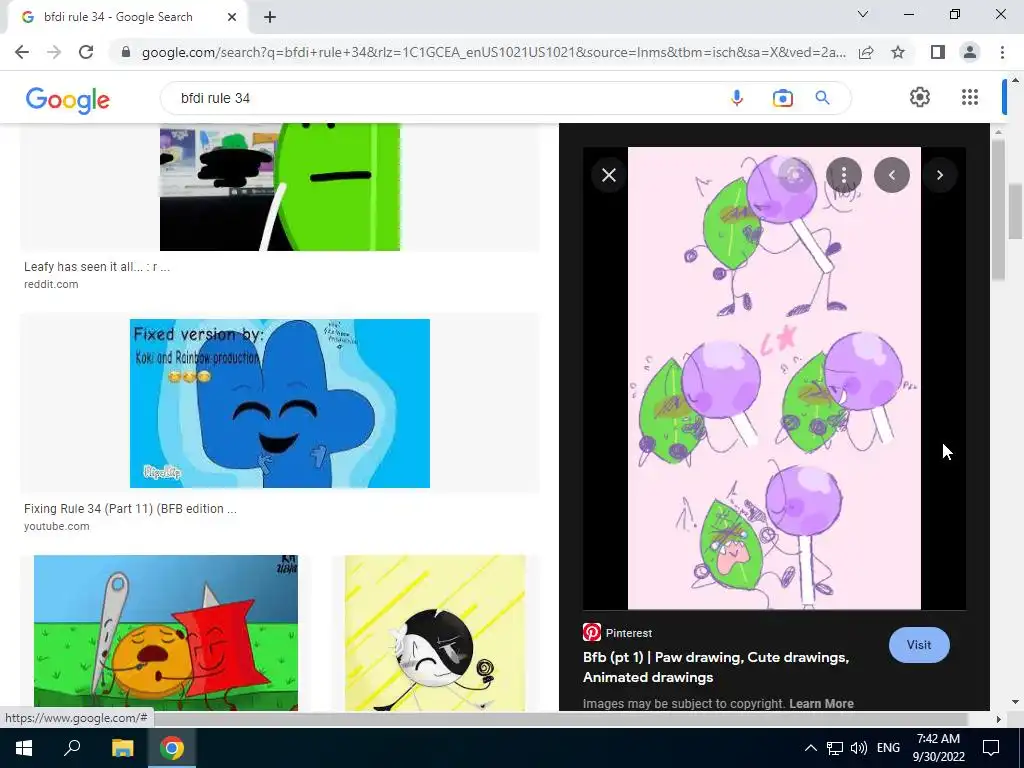Show the next image in the preview
The width and height of the screenshot is (1024, 768).
pyautogui.click(x=940, y=175)
